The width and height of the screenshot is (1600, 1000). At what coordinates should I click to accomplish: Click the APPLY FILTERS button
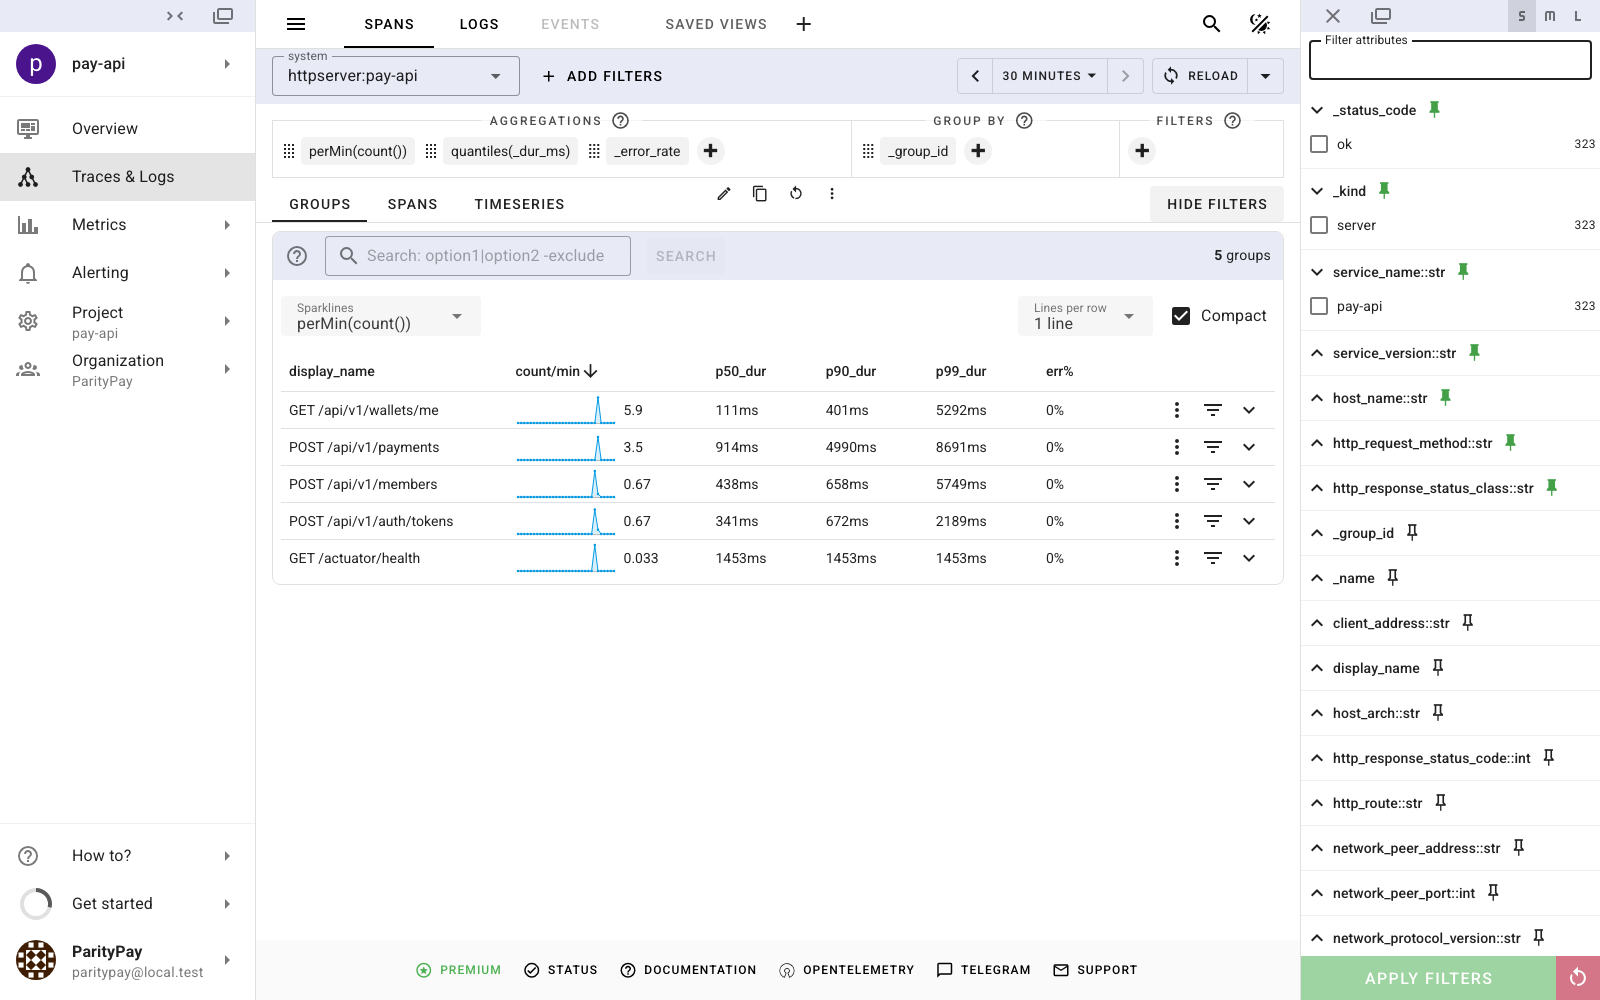tap(1428, 978)
